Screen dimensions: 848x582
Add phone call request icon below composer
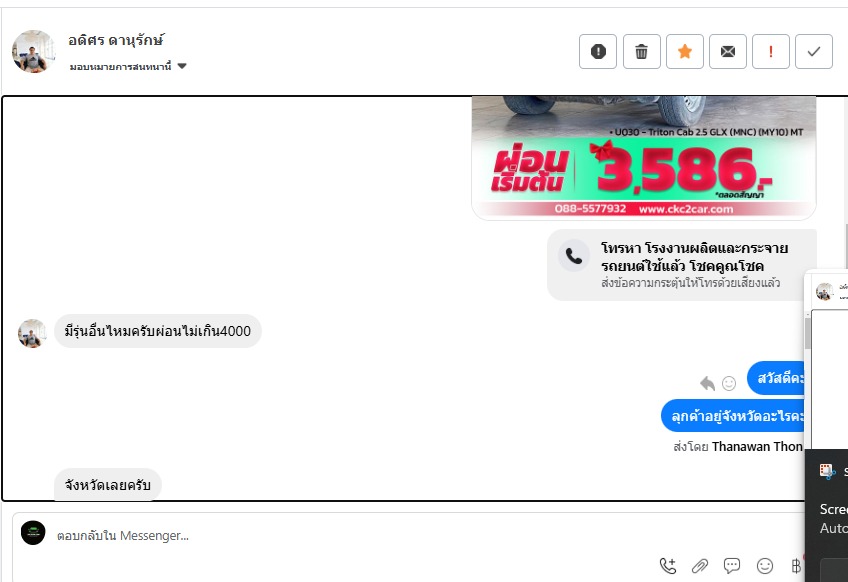point(668,566)
